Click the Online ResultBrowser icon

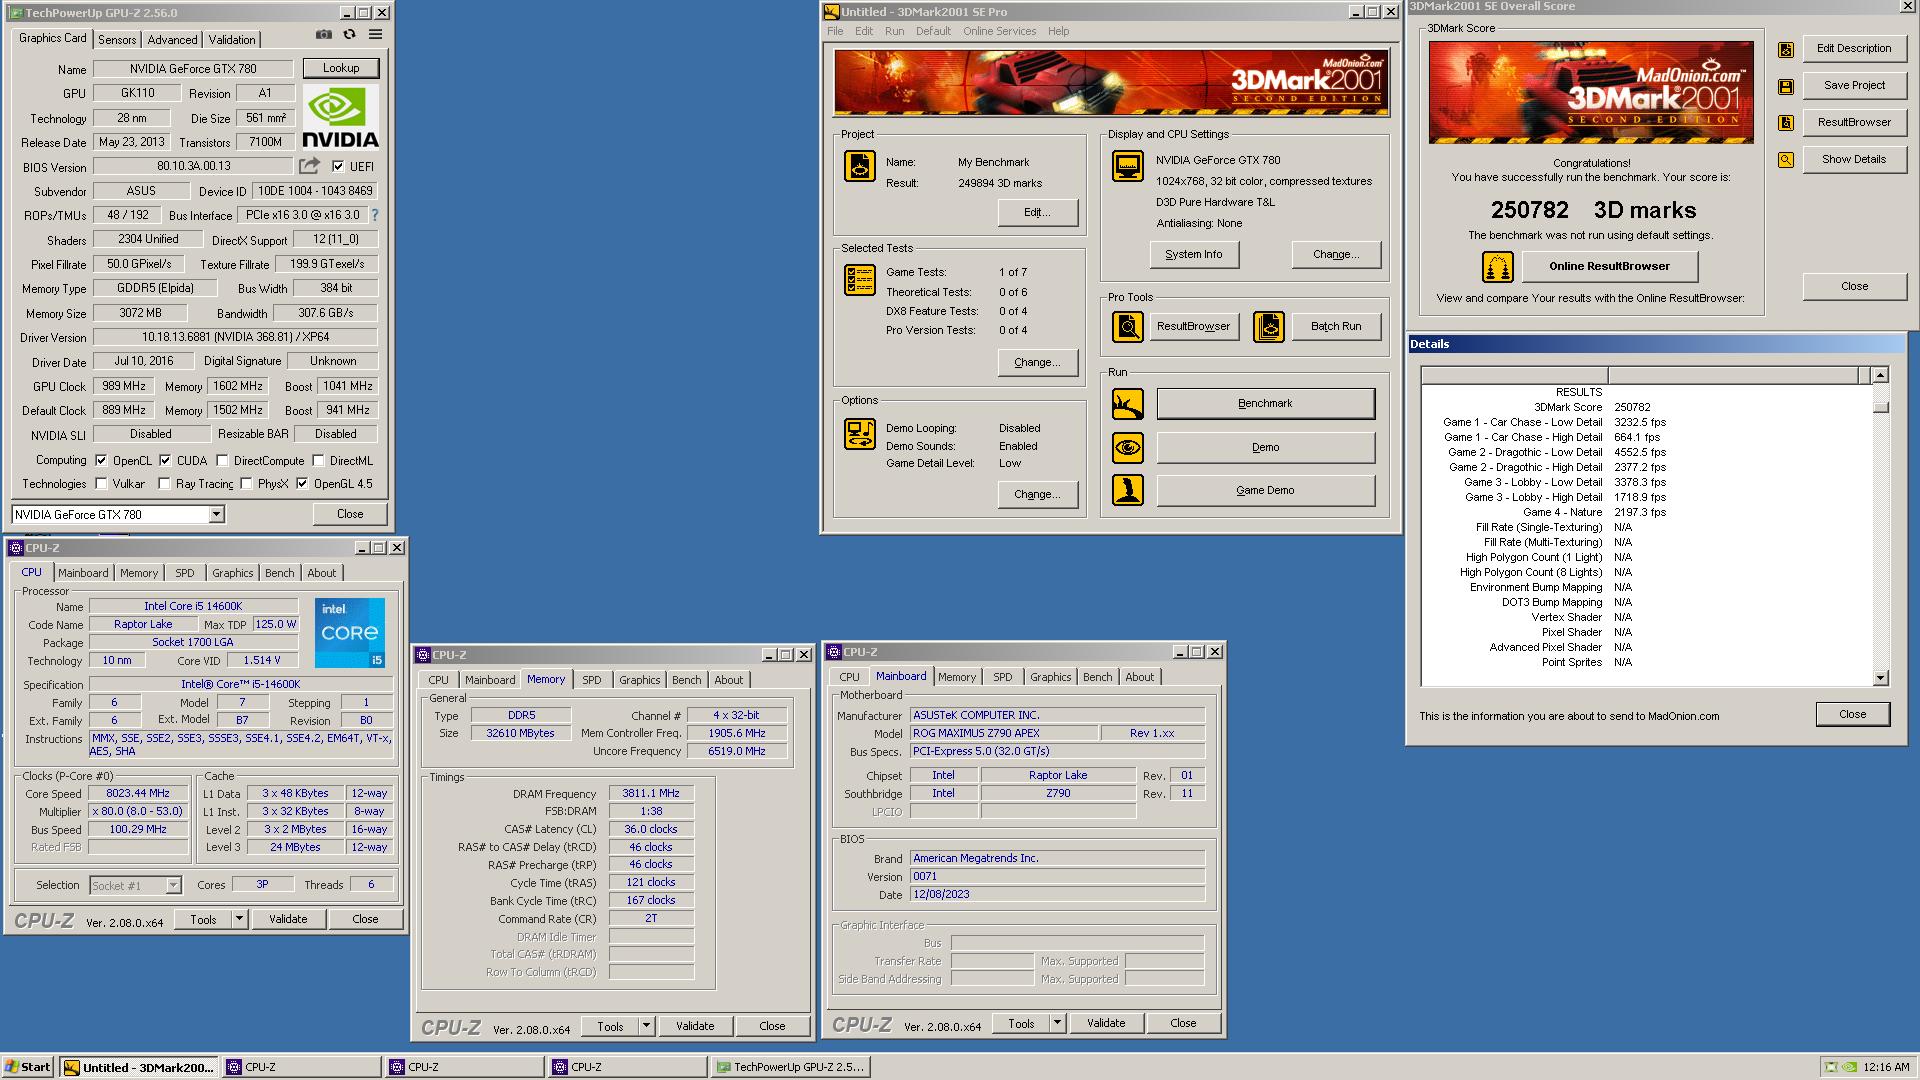(x=1497, y=267)
